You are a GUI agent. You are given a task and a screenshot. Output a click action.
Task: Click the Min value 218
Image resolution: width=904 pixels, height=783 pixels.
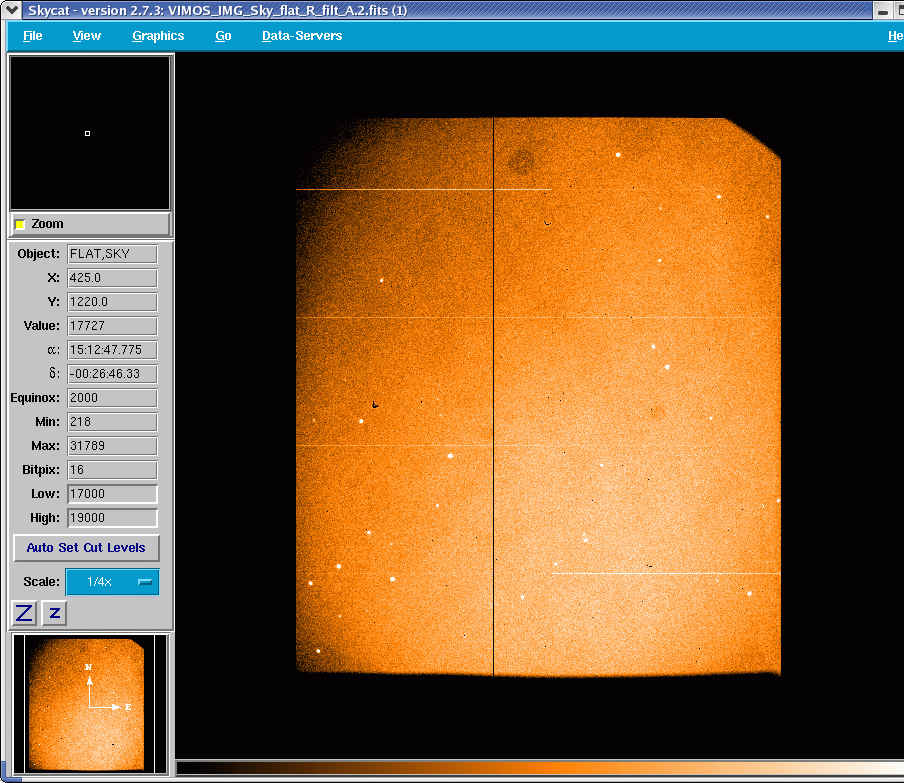coord(112,422)
